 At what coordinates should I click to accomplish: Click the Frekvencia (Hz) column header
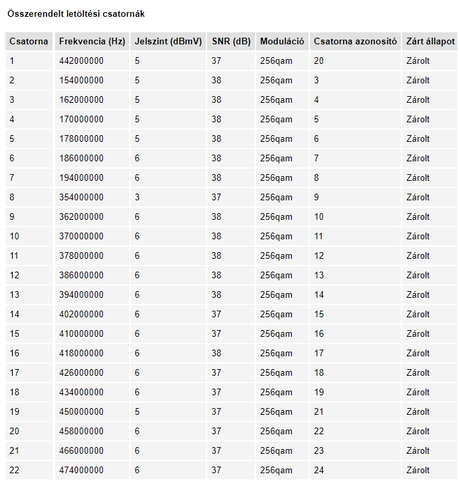(92, 41)
